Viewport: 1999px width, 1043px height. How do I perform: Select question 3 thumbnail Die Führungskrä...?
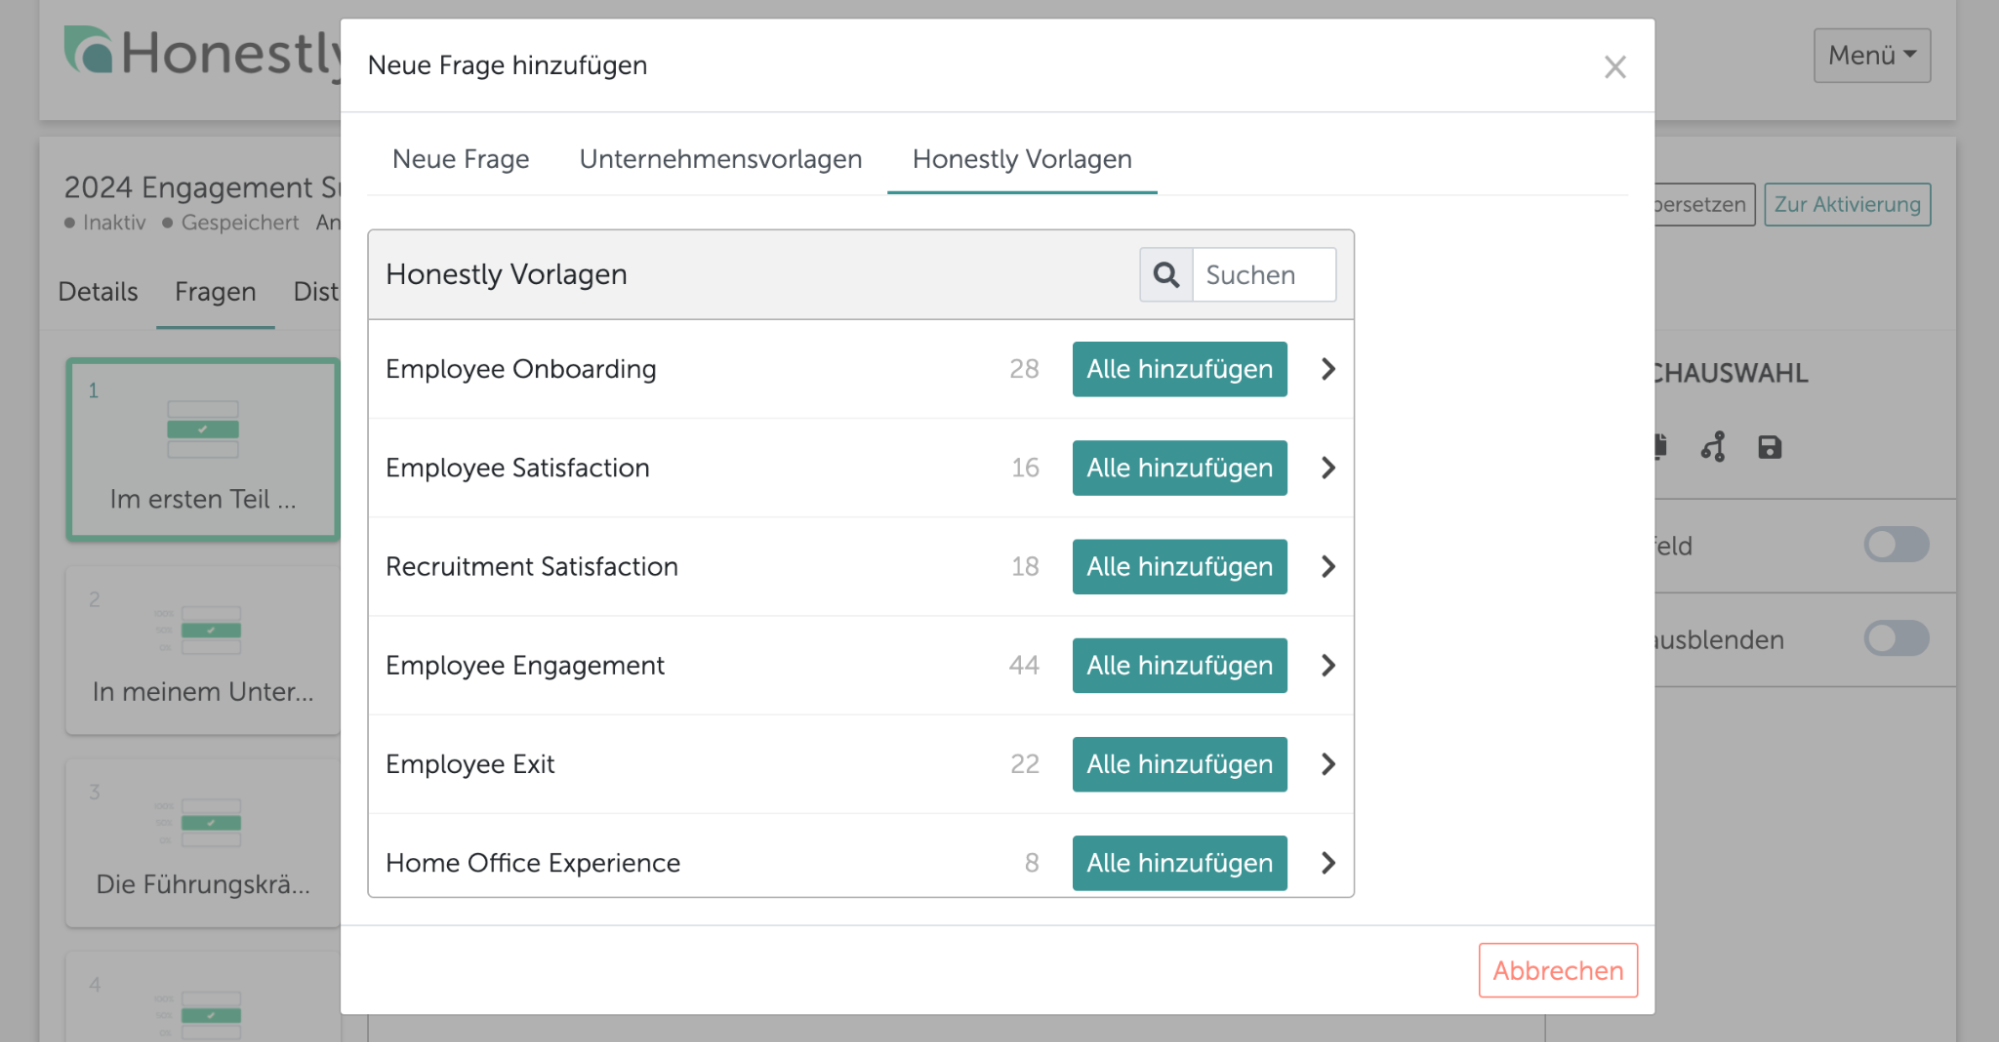pyautogui.click(x=203, y=842)
